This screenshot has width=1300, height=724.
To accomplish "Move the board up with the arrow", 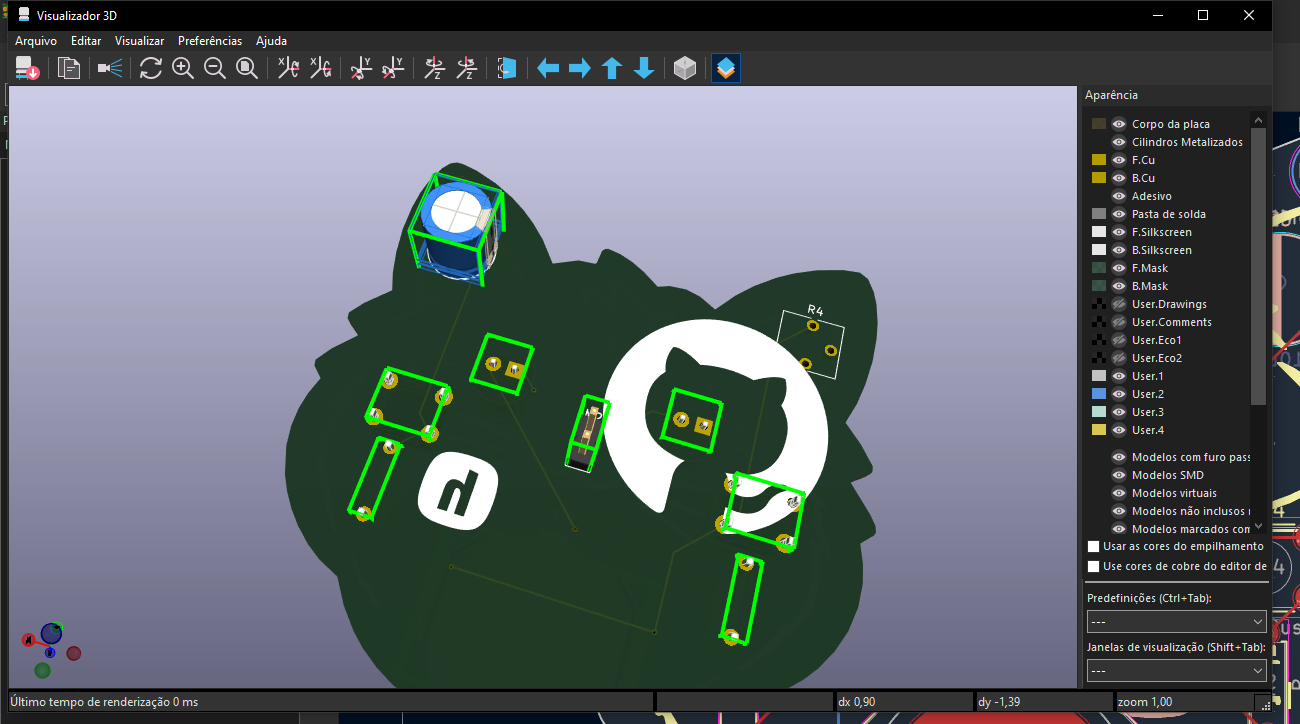I will point(612,68).
